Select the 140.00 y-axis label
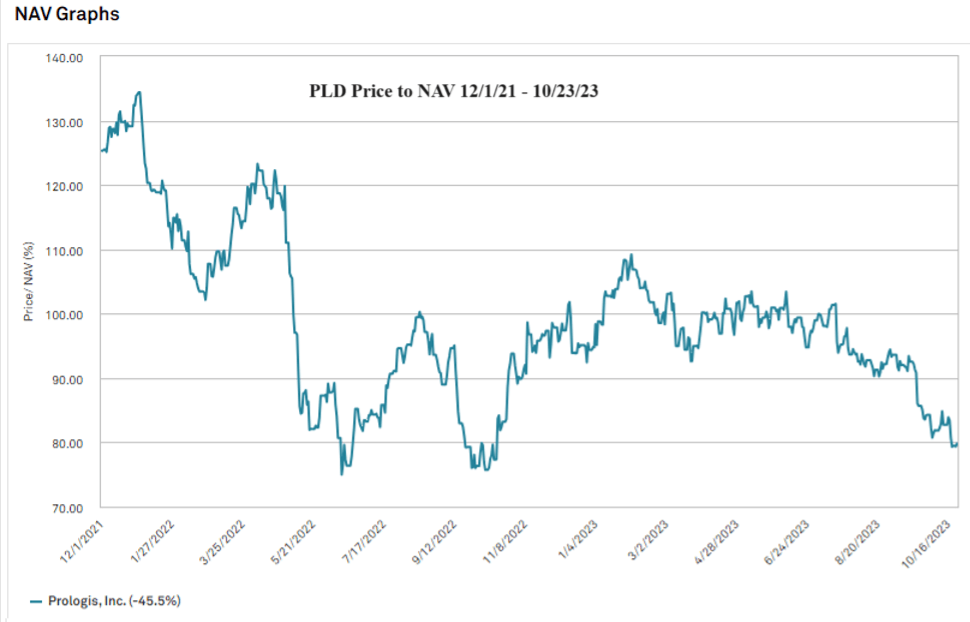This screenshot has width=970, height=622. [x=65, y=58]
